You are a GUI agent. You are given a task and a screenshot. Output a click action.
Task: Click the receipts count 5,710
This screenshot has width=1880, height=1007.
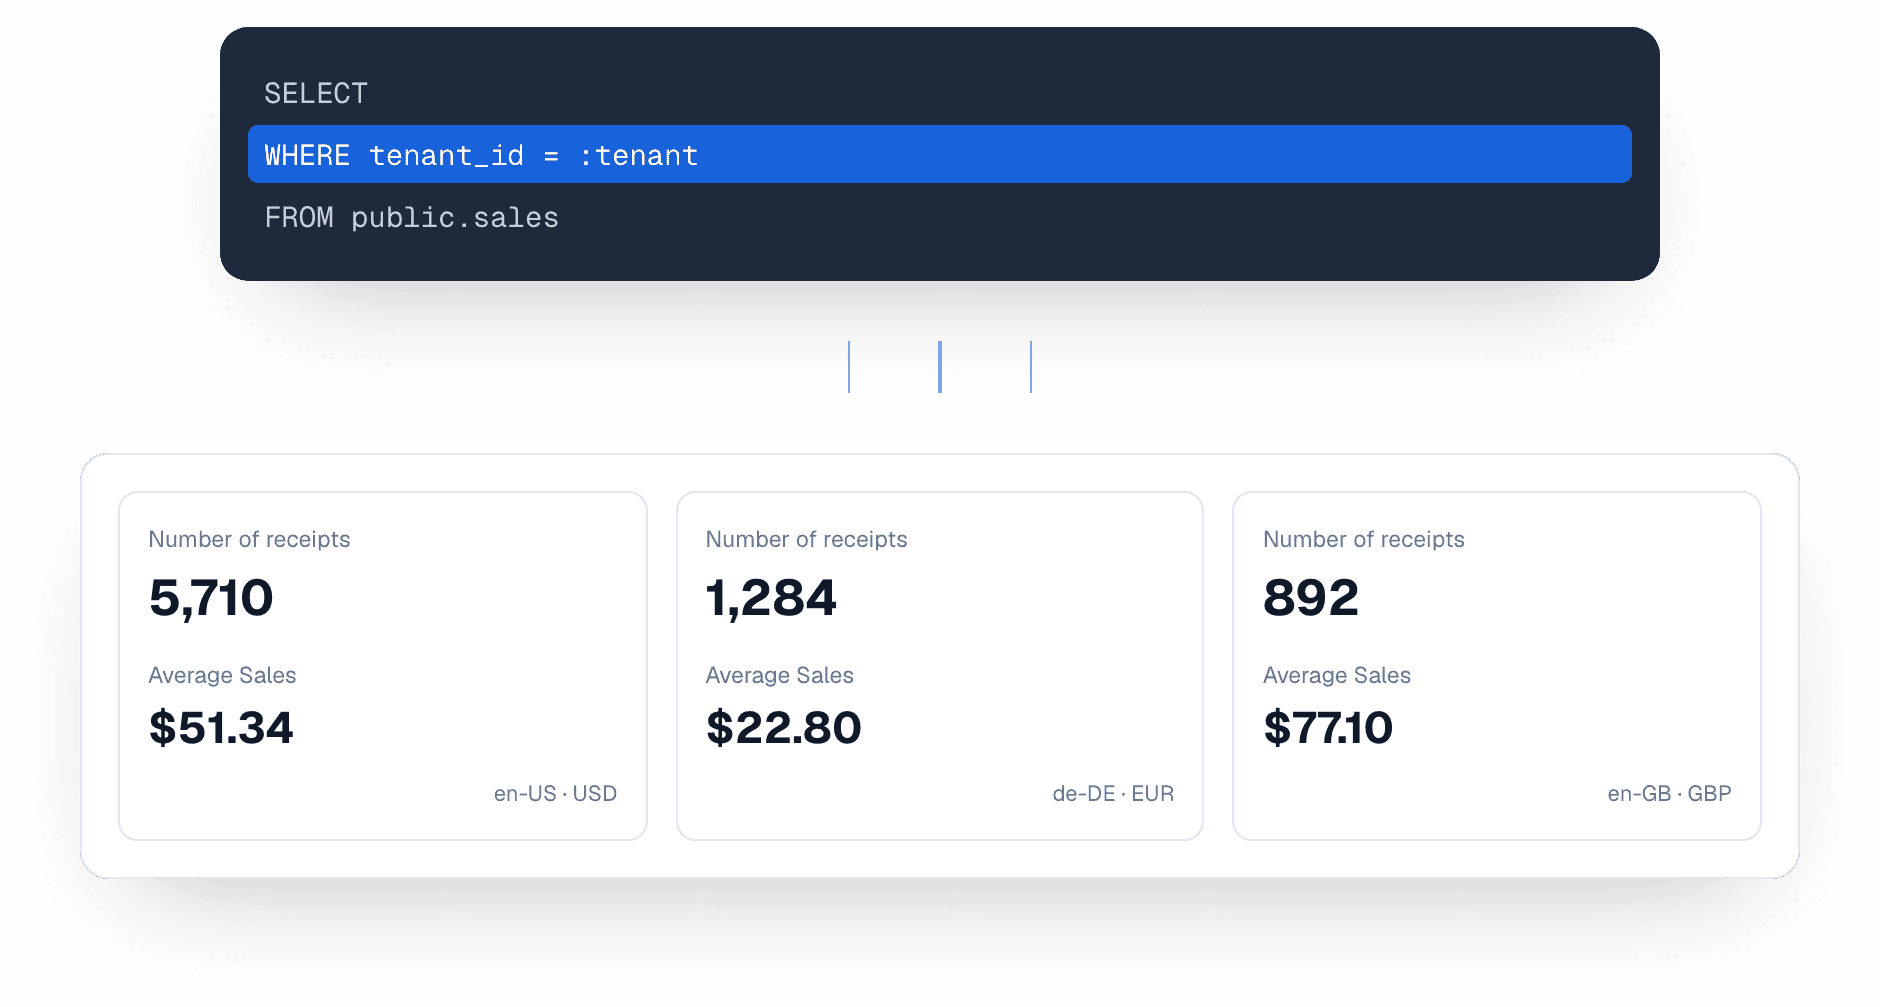pyautogui.click(x=211, y=598)
